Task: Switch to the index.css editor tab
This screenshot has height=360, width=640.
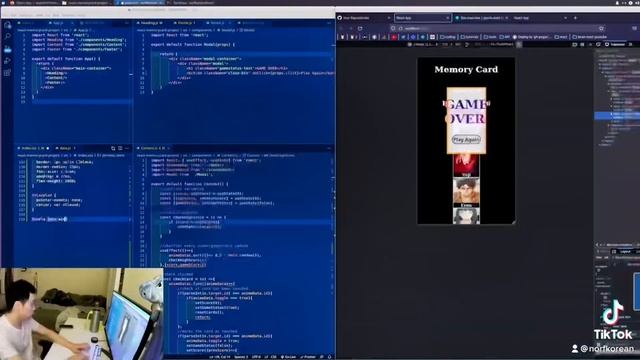Action: tap(33, 148)
